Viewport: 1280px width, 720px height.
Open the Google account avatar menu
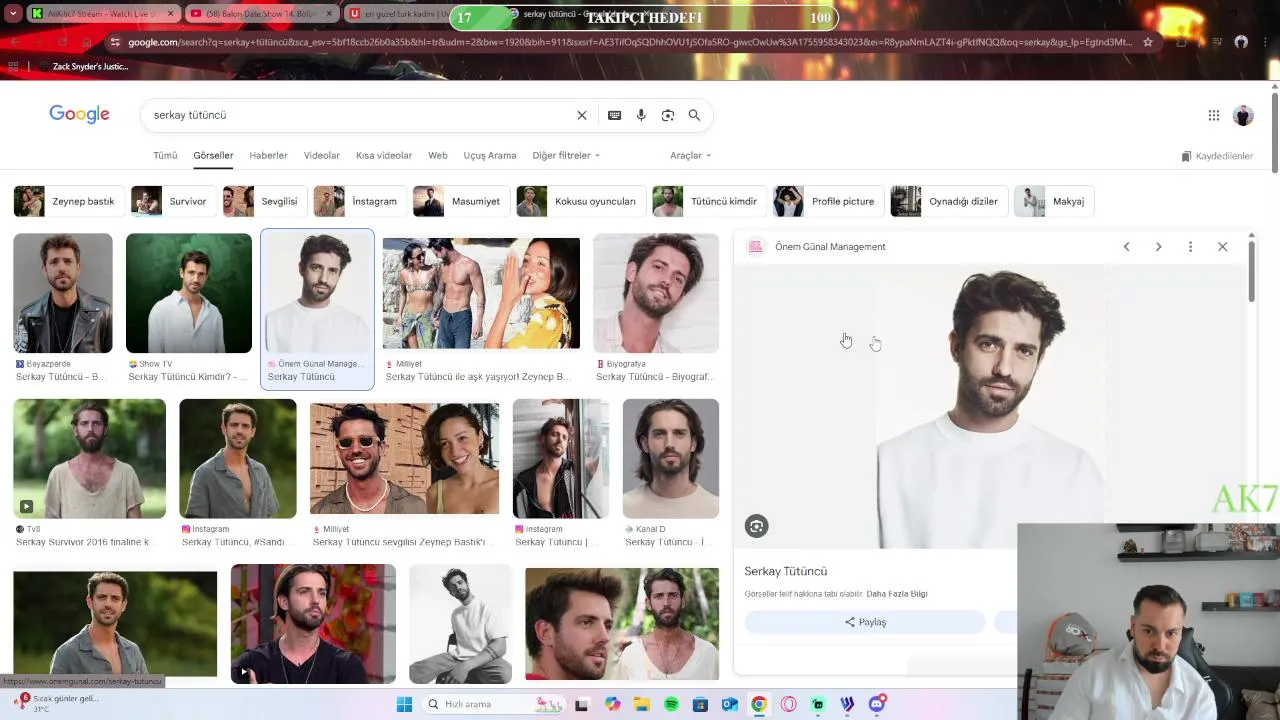[1243, 115]
